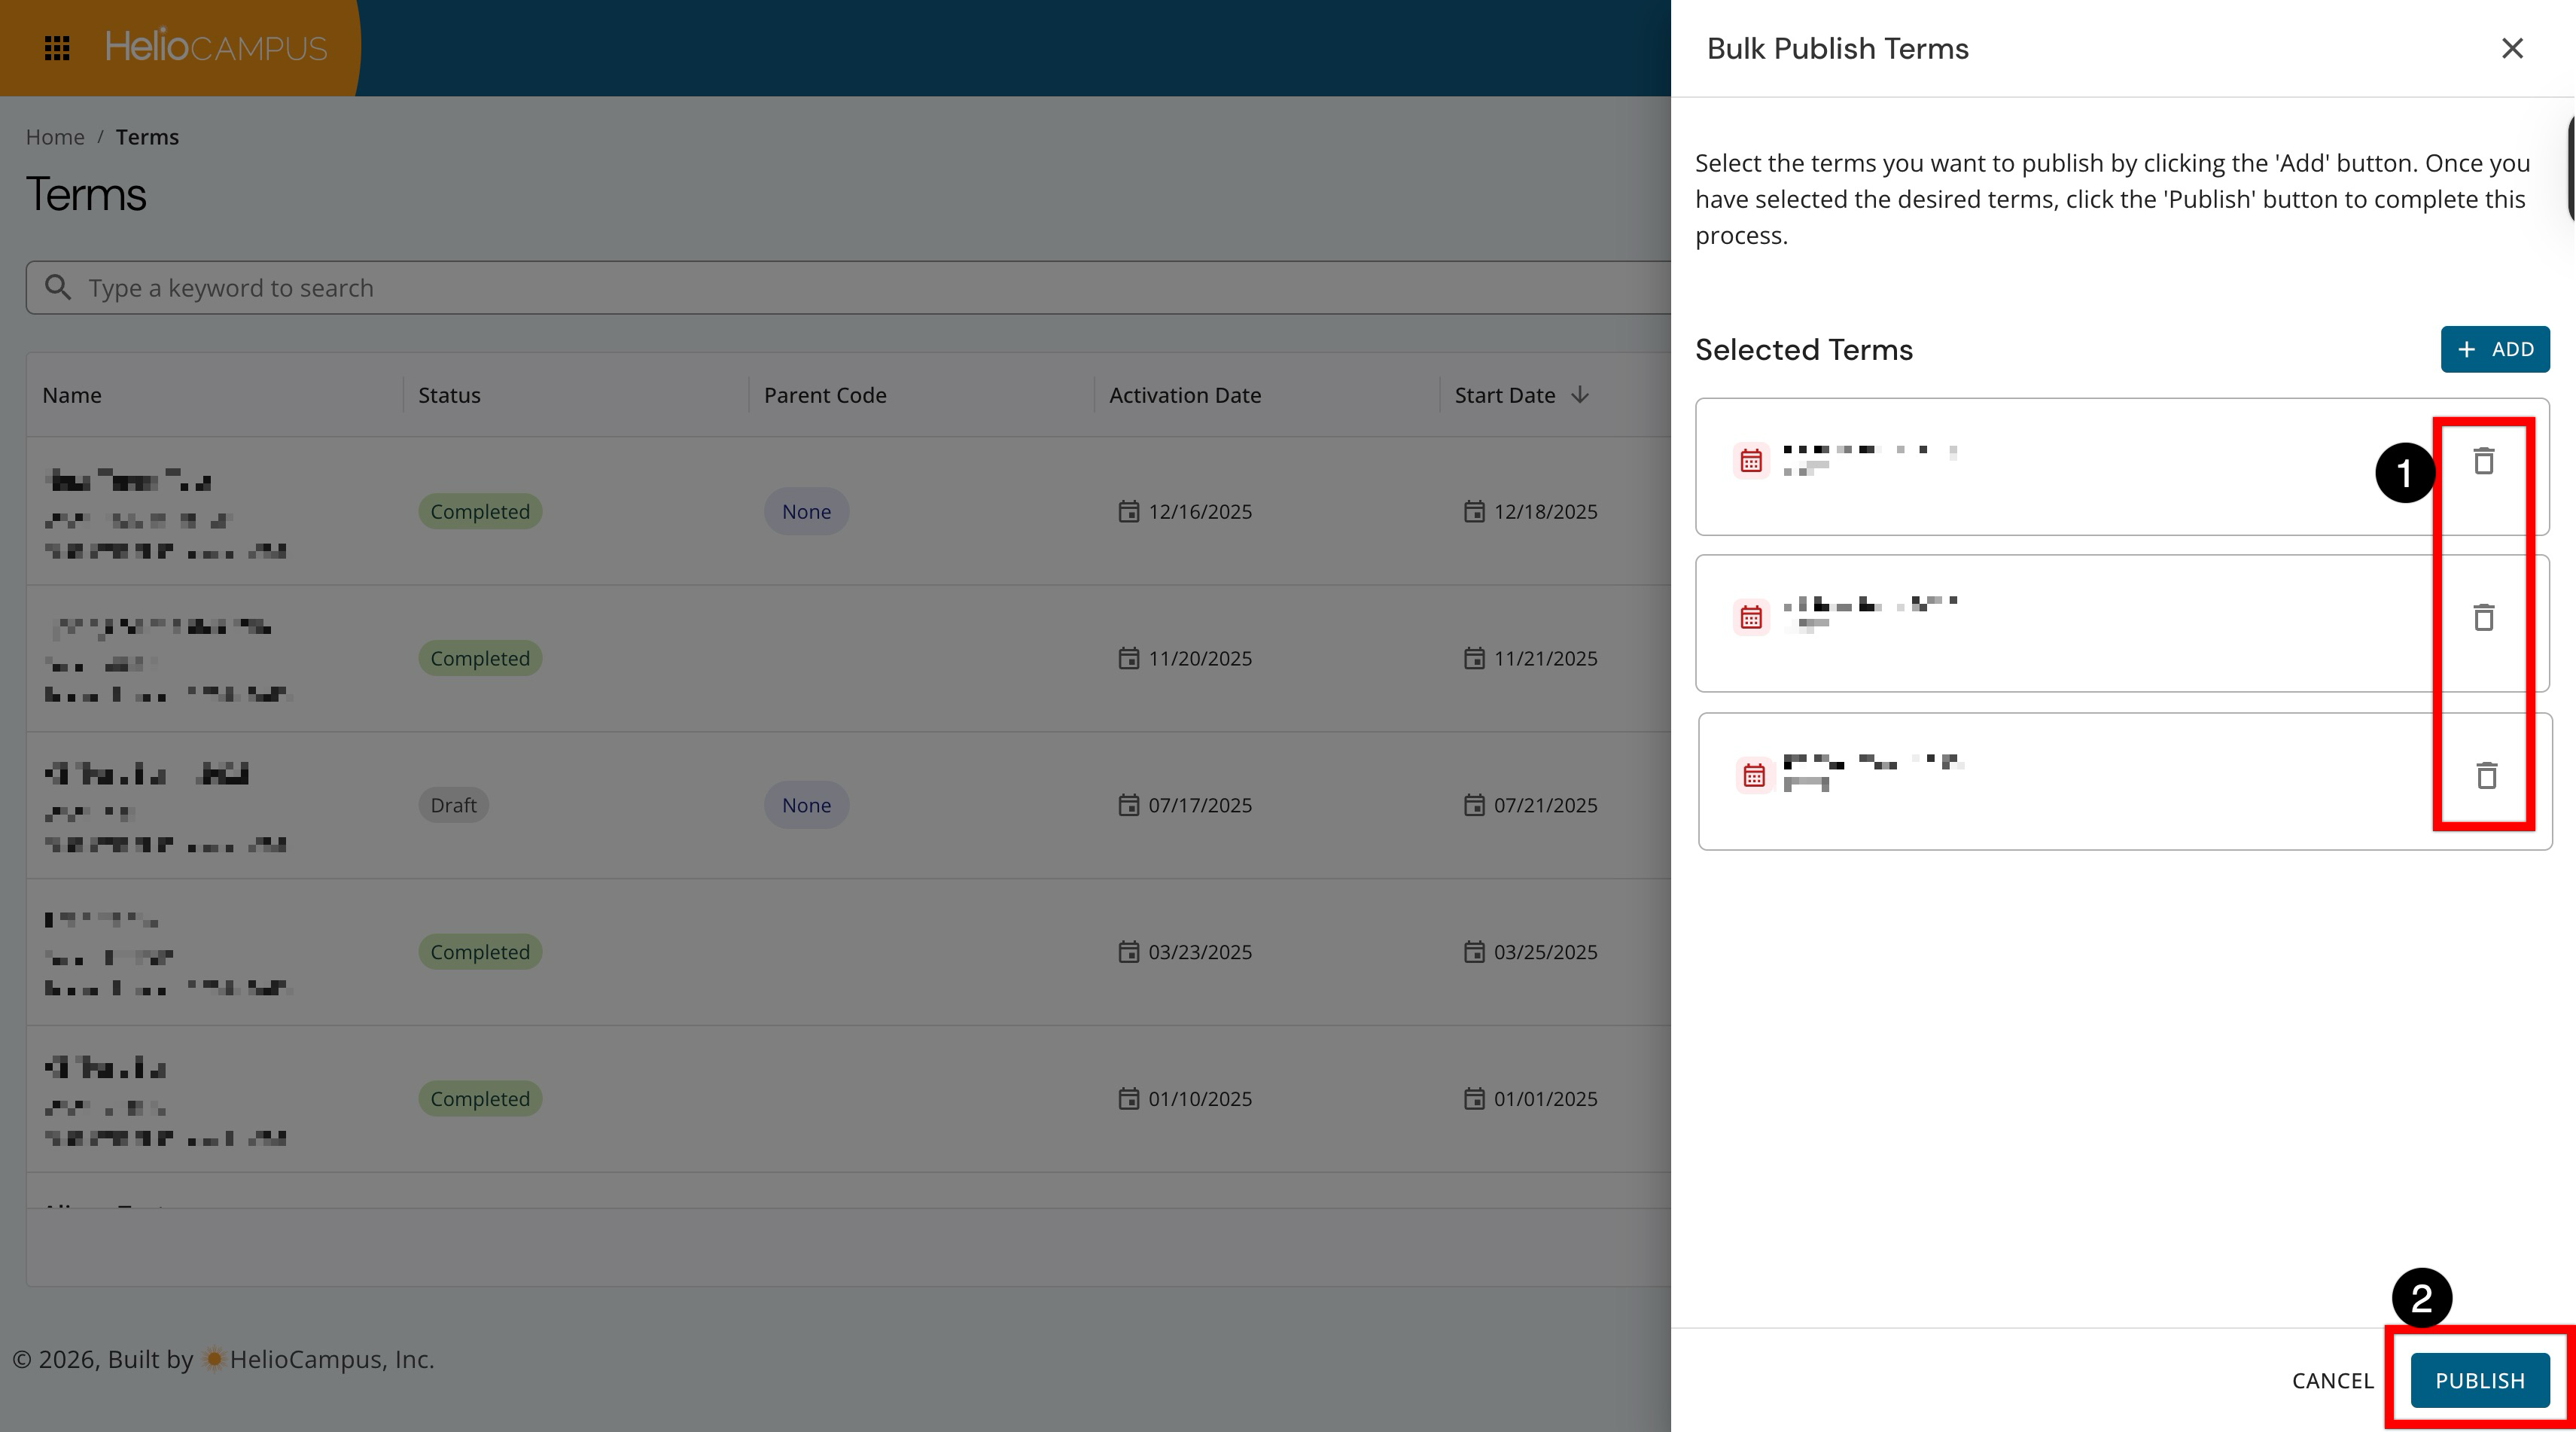The width and height of the screenshot is (2576, 1432).
Task: Click calendar icon beside 11/20/2025
Action: point(1129,658)
